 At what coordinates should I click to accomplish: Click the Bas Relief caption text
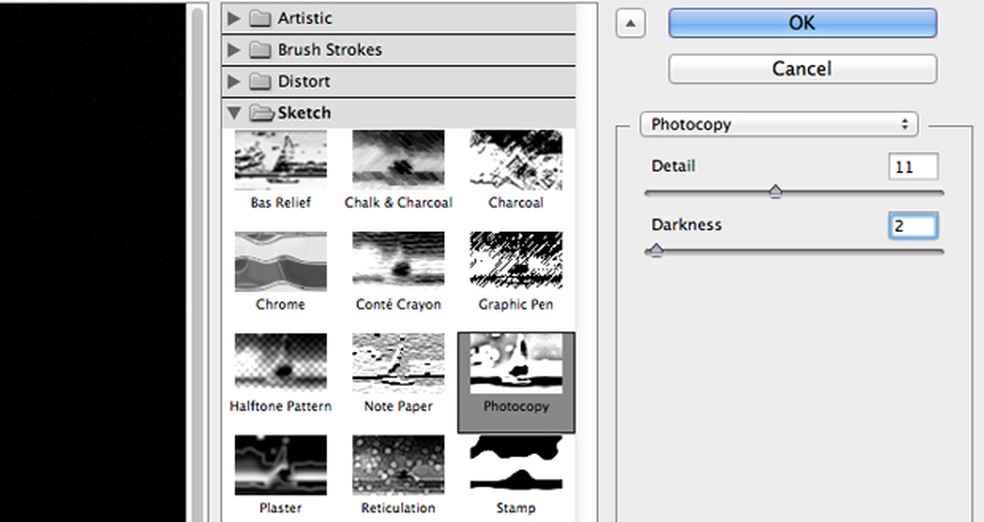281,203
